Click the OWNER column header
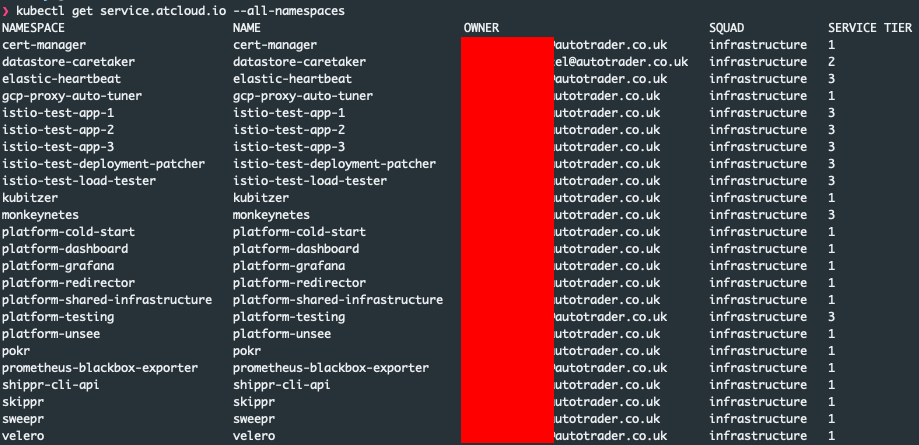Screen dimensions: 919x445 (x=481, y=28)
